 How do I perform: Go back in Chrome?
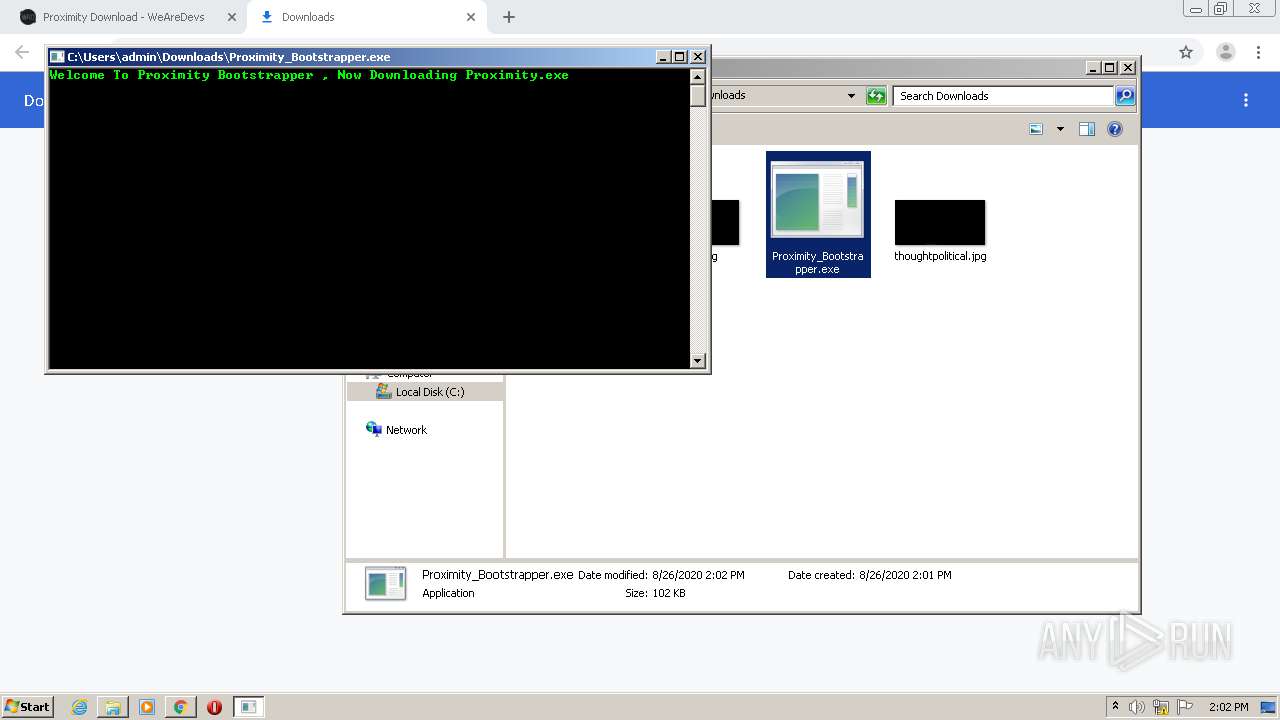(x=22, y=52)
